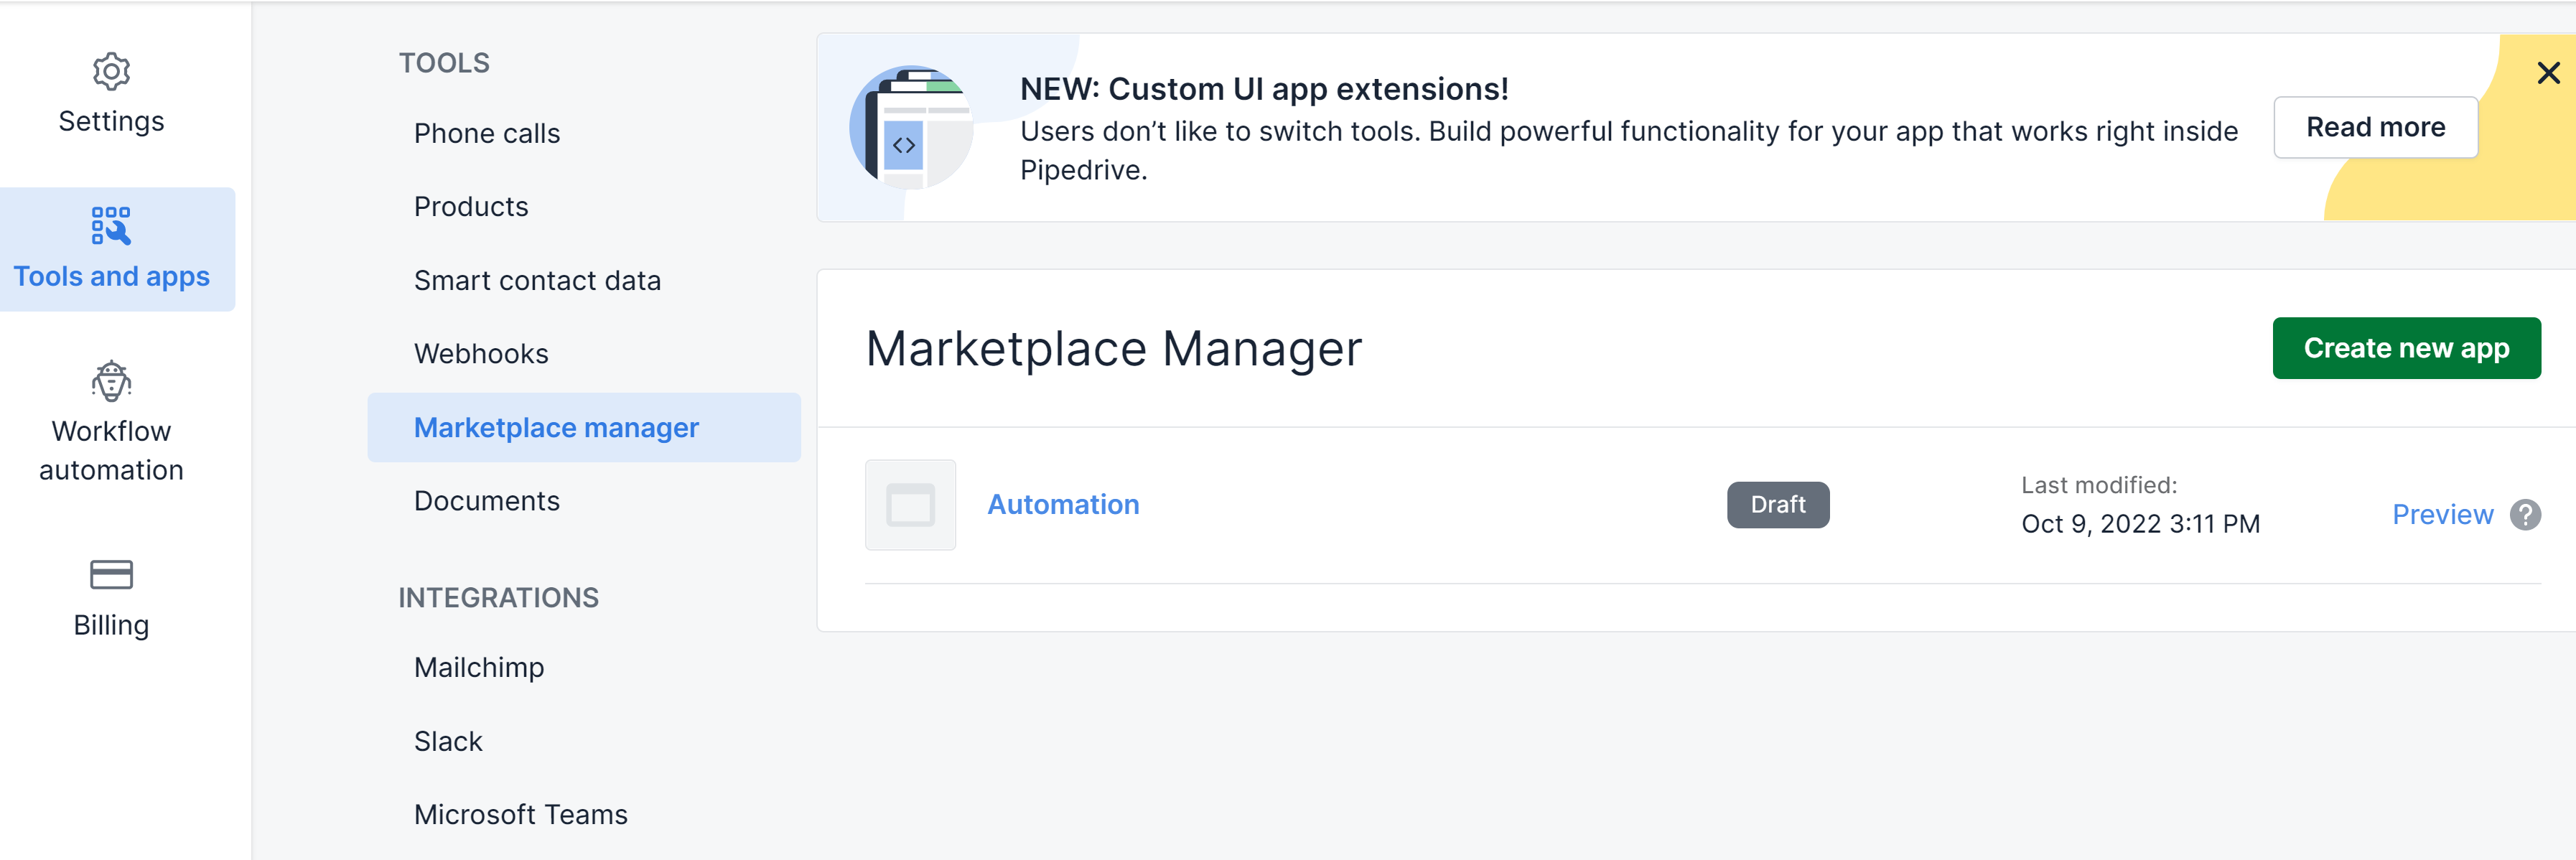Click the Read more button
The height and width of the screenshot is (860, 2576).
2375,127
